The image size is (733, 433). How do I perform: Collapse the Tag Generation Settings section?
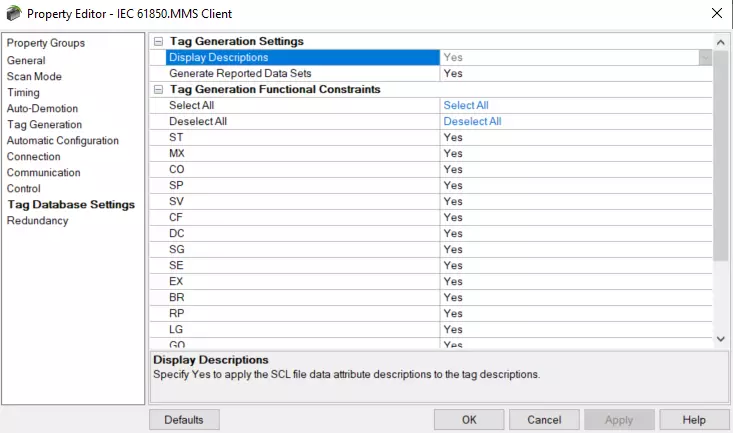[x=158, y=41]
